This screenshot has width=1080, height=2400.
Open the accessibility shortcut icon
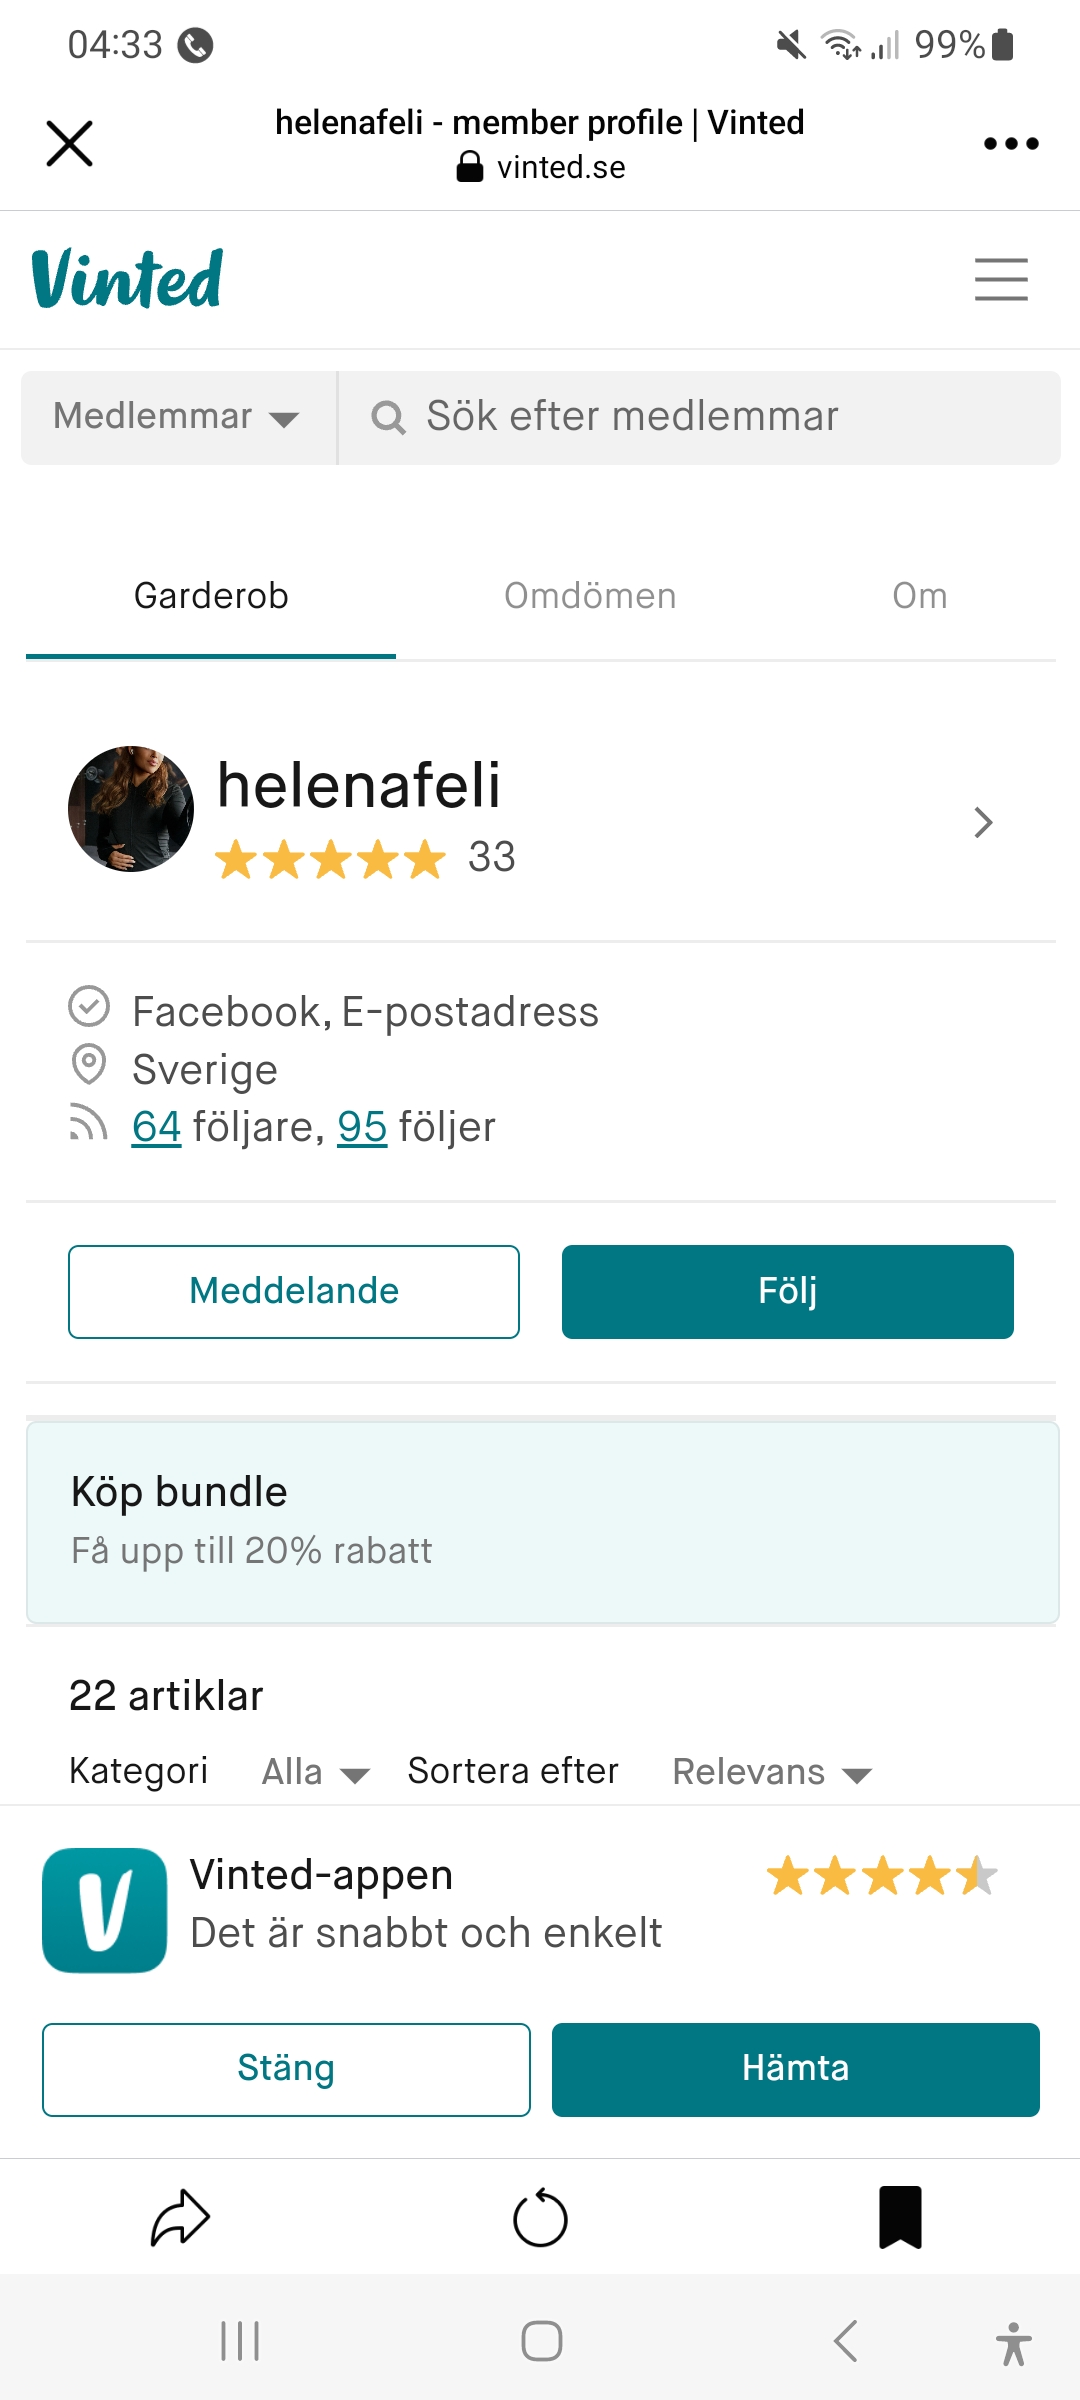(x=1013, y=2343)
